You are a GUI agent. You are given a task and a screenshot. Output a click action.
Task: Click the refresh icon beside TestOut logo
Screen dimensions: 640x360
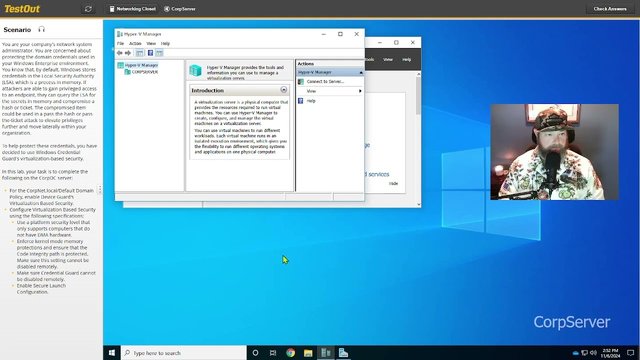point(88,9)
